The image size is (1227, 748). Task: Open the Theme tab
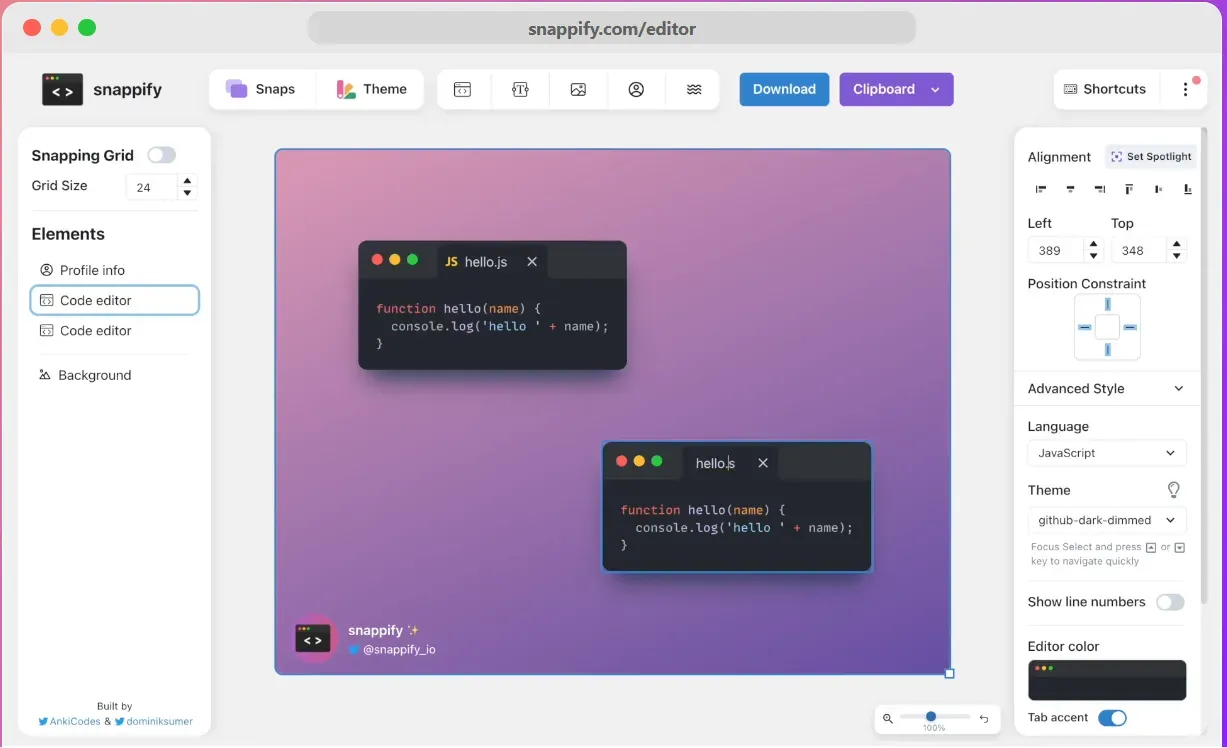point(371,89)
